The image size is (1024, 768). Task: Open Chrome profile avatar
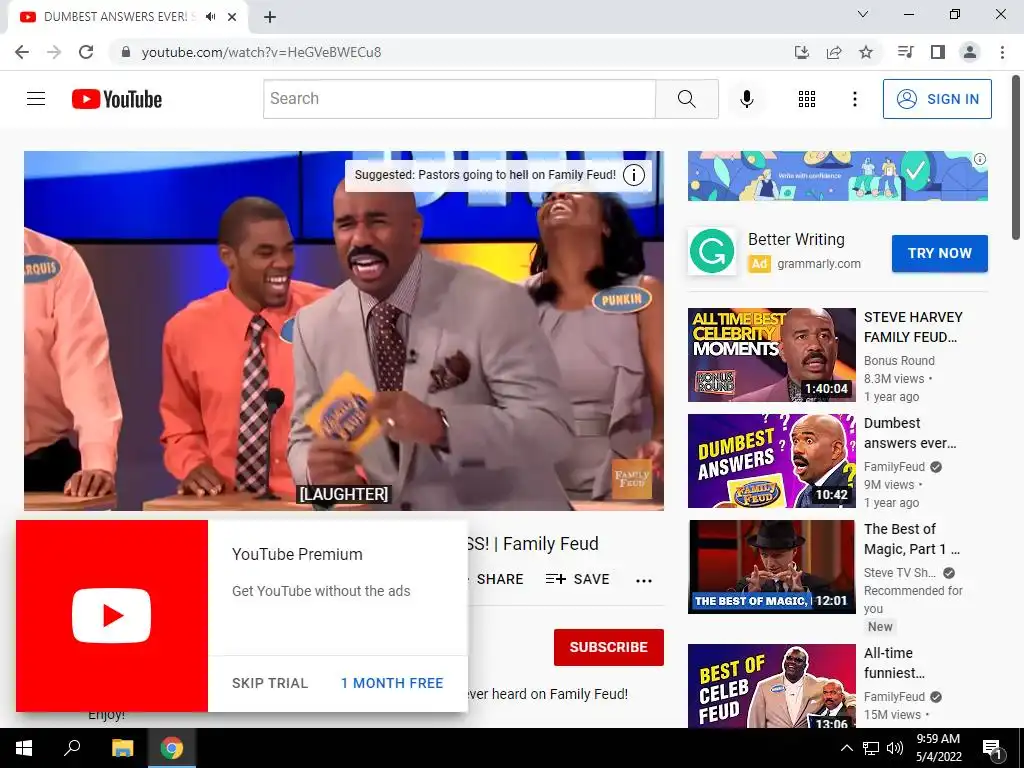tap(970, 52)
